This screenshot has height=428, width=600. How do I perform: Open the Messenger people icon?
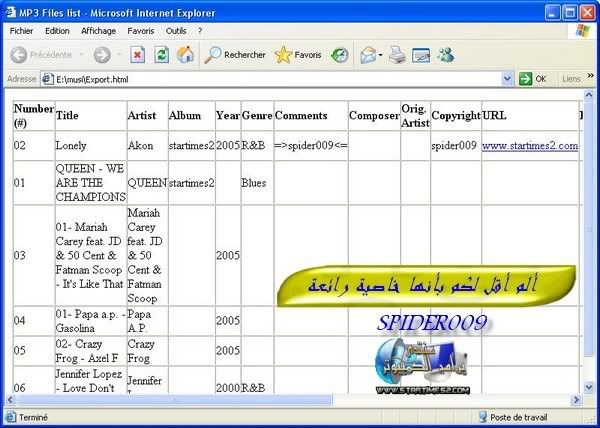click(x=446, y=55)
